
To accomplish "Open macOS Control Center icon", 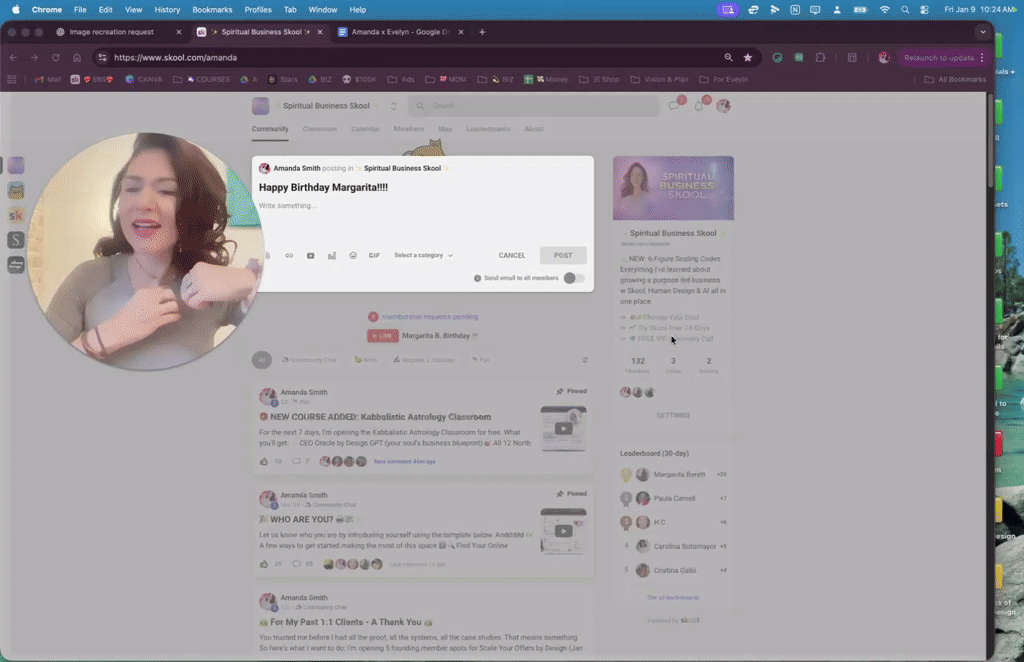I will click(x=924, y=10).
